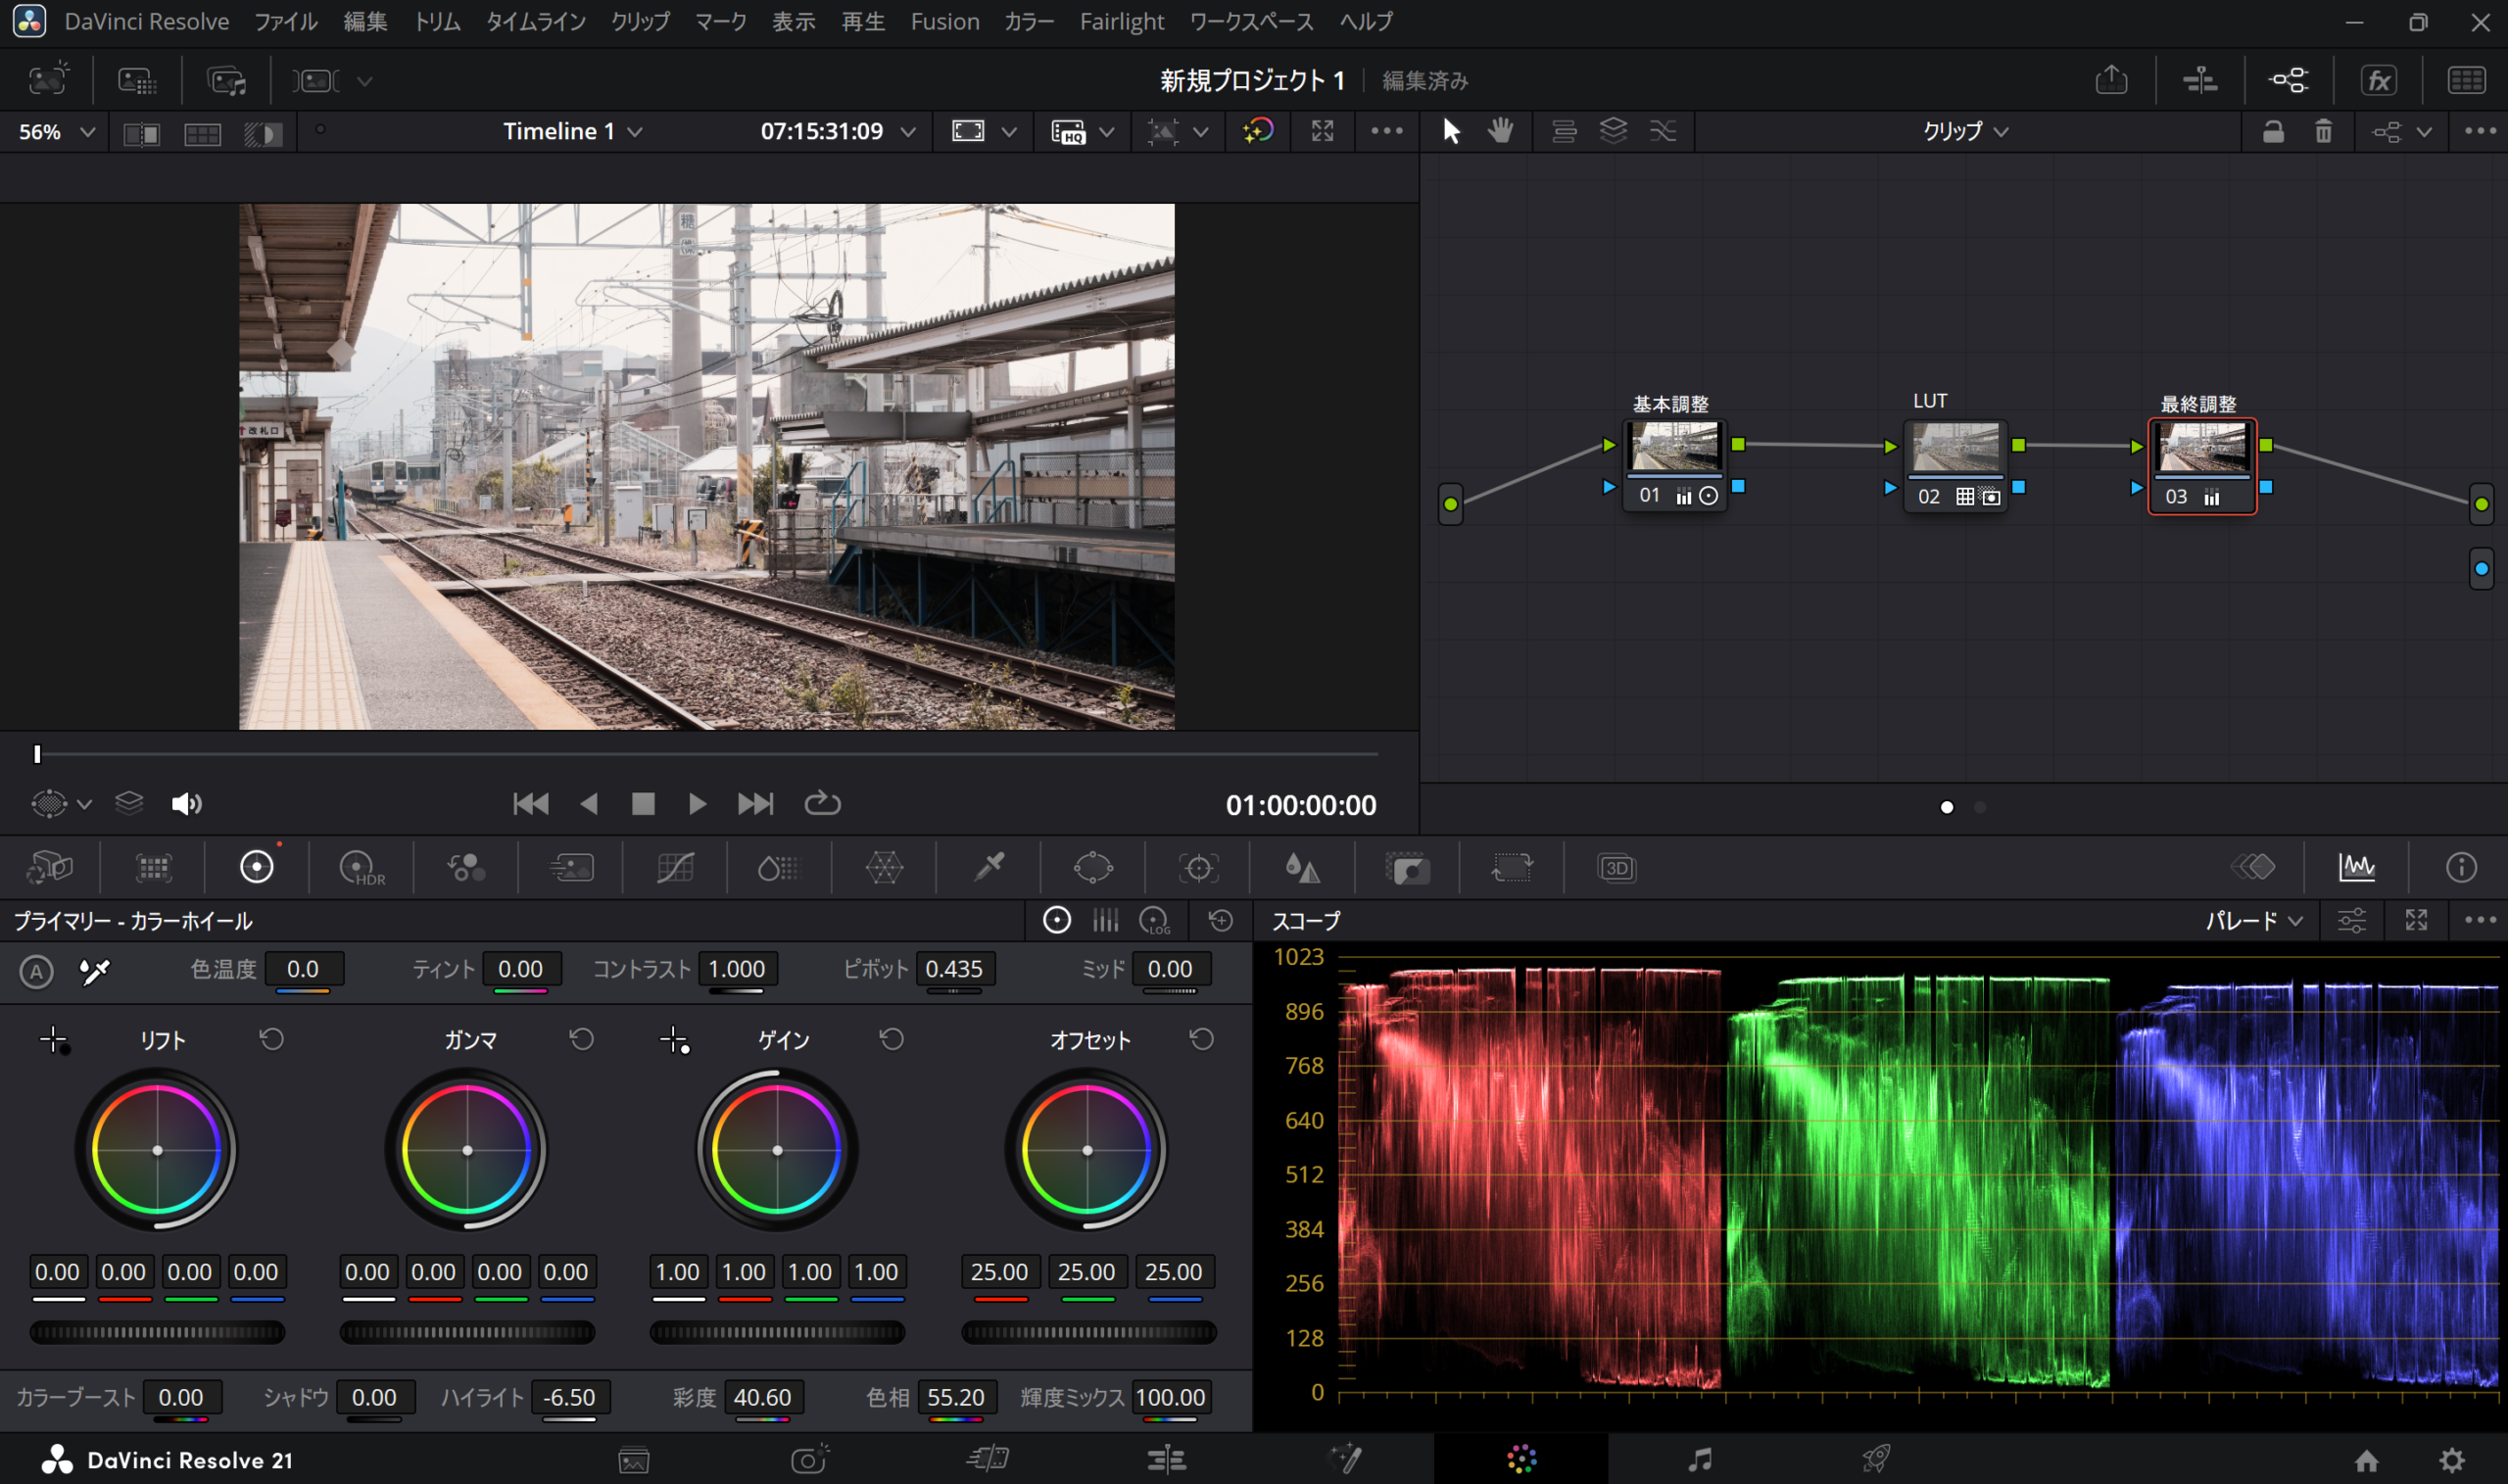
Task: Click the trash icon above node graph
Action: 2323,131
